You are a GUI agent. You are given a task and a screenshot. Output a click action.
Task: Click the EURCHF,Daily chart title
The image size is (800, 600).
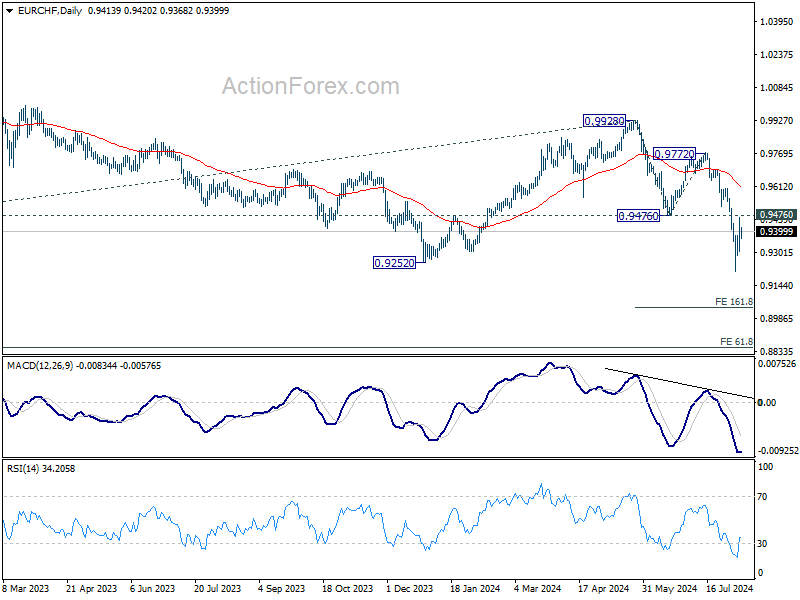pos(49,11)
